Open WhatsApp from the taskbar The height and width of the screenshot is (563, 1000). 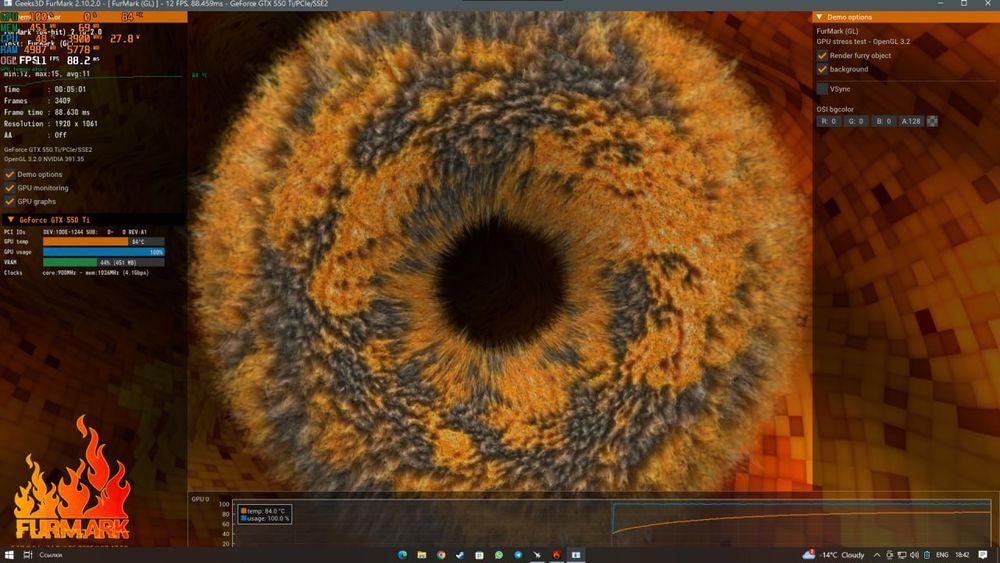pyautogui.click(x=499, y=555)
